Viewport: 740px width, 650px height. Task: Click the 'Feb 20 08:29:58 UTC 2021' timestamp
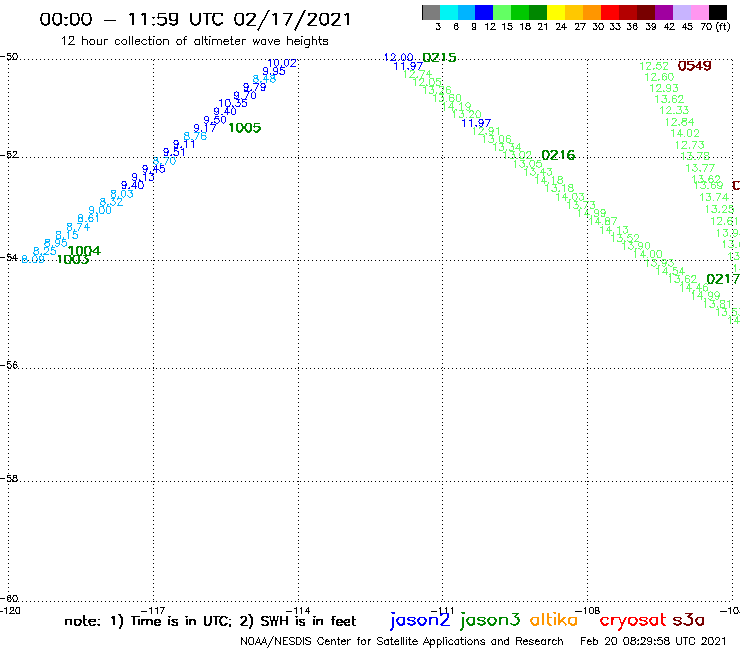tap(653, 641)
